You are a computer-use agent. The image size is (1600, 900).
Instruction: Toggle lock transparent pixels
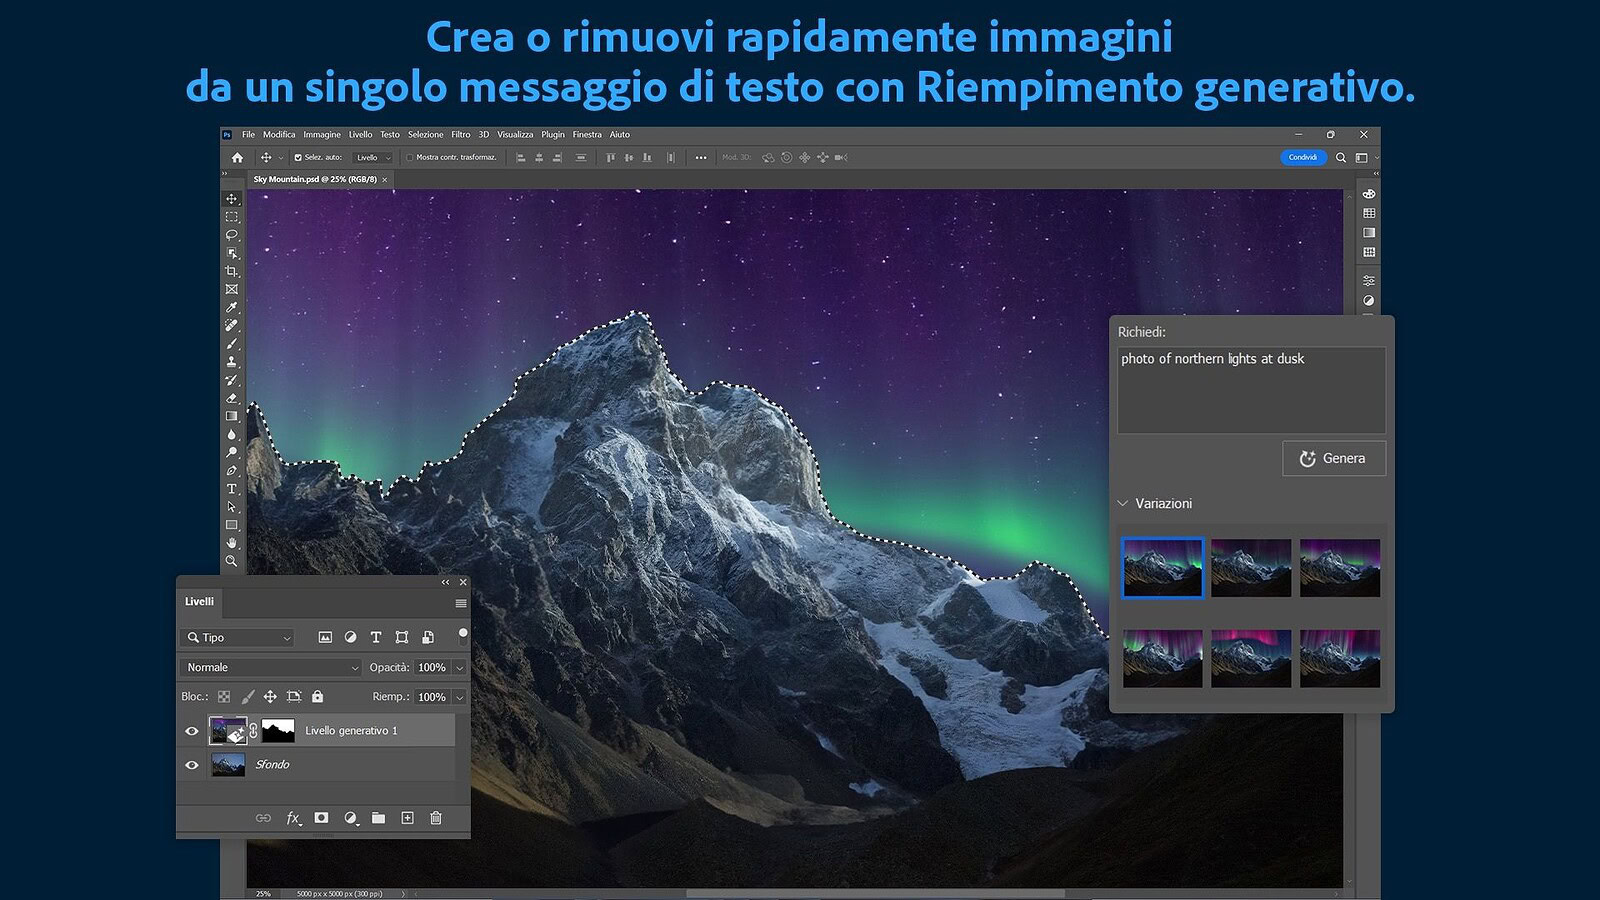click(224, 697)
